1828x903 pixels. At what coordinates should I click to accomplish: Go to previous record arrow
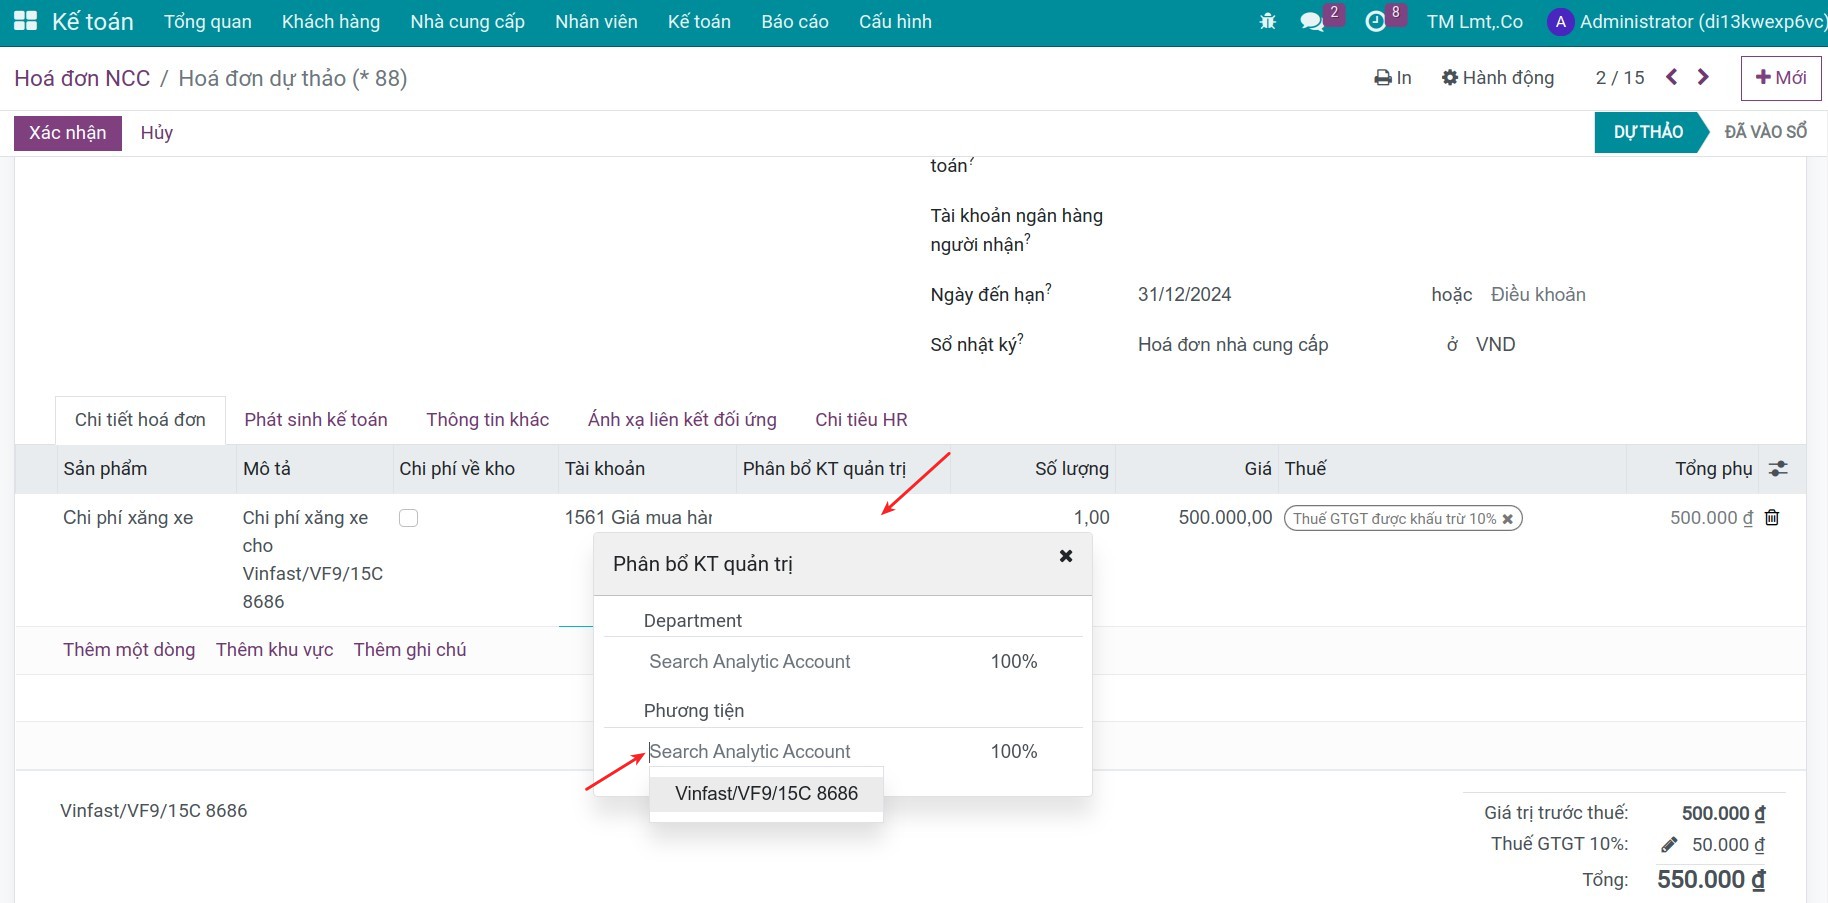1672,77
